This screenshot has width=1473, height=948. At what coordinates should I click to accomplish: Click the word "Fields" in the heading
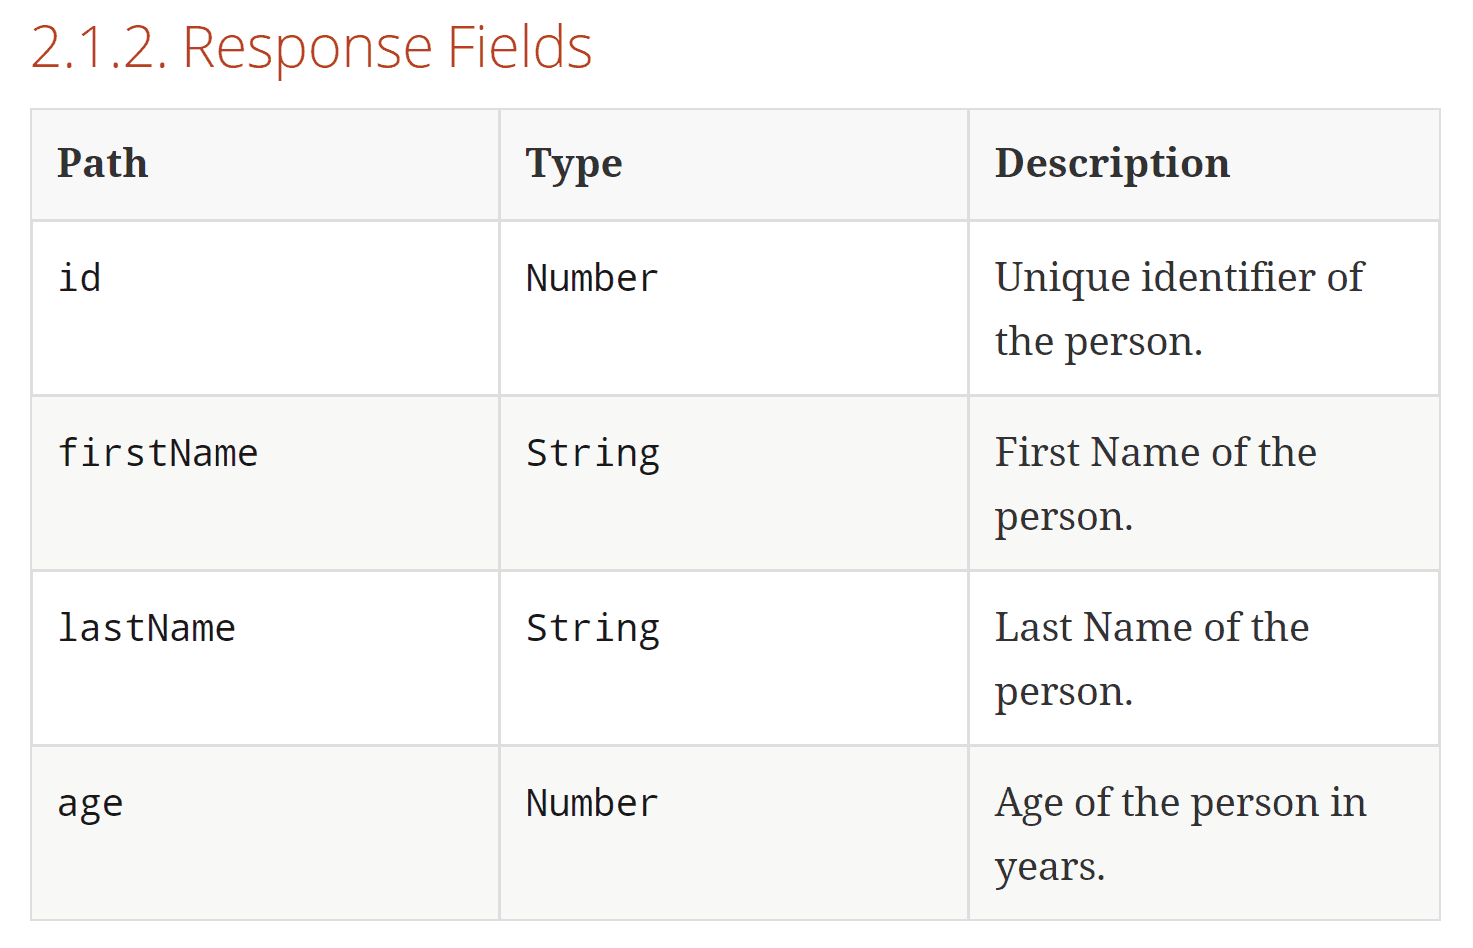(x=519, y=48)
